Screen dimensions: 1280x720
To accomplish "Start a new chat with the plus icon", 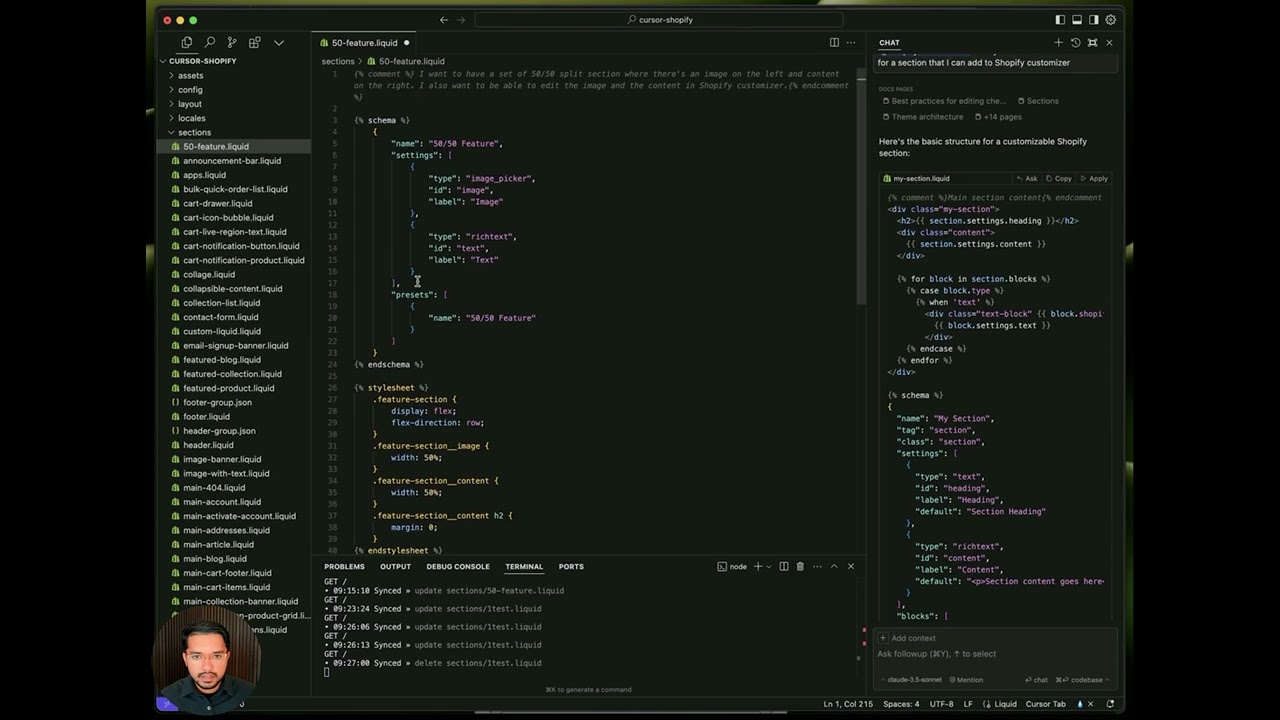I will (1058, 42).
